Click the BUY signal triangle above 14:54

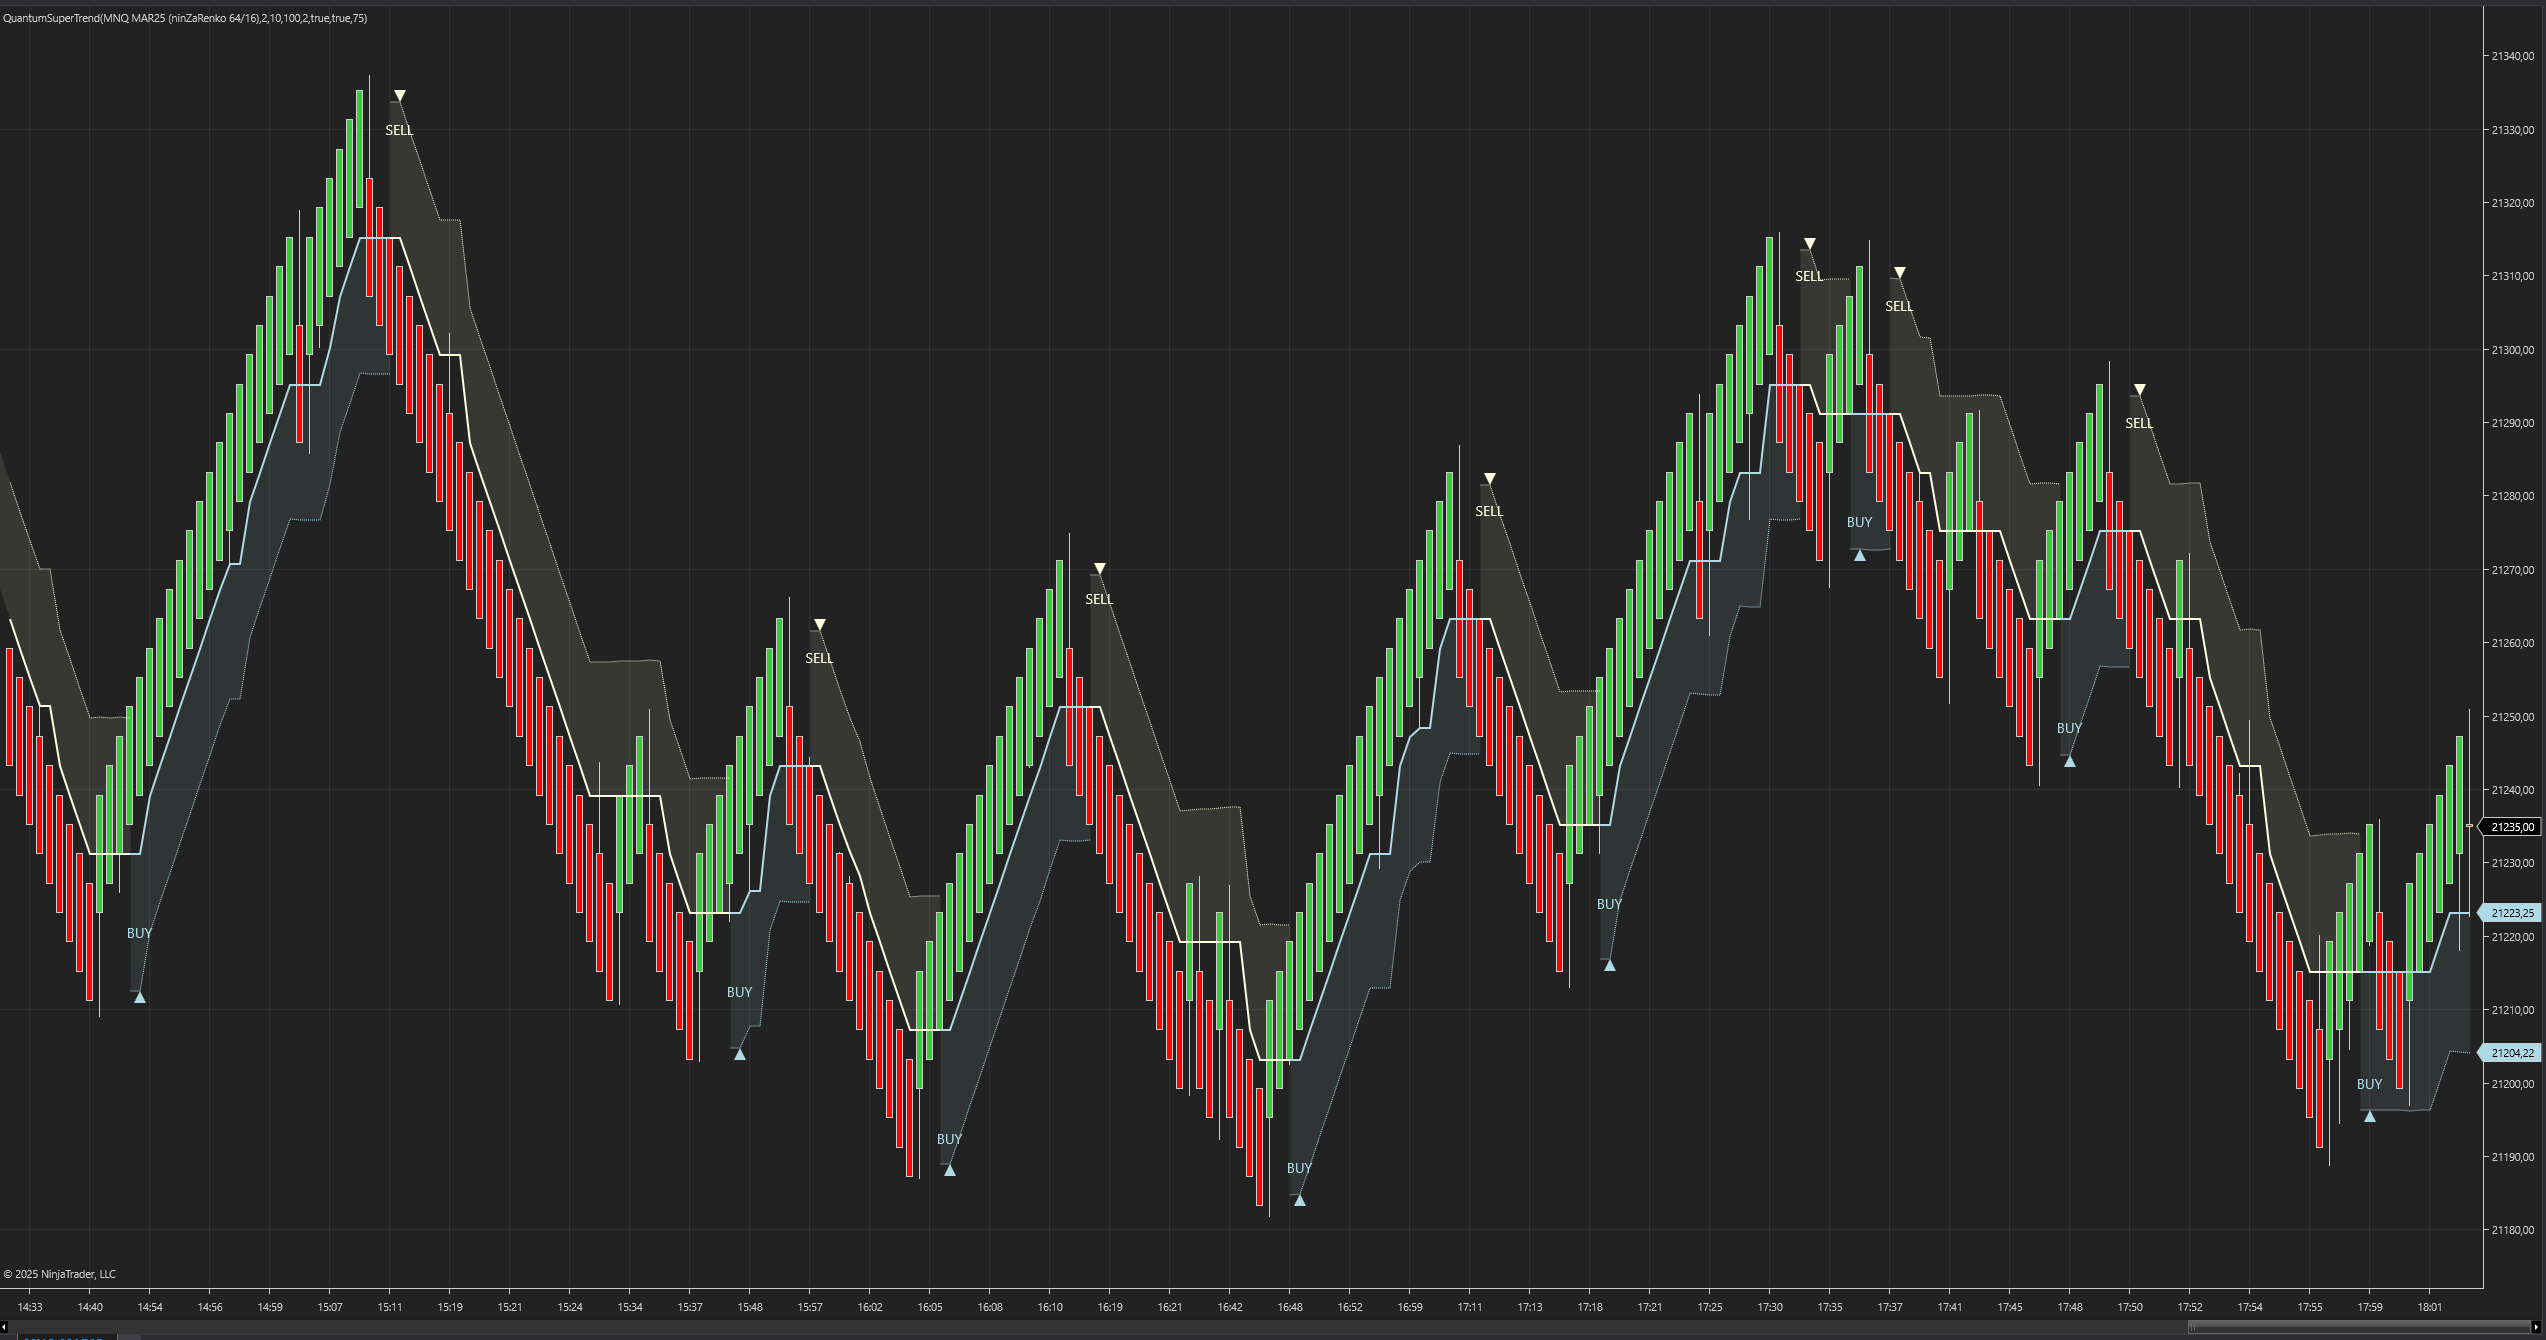[140, 997]
